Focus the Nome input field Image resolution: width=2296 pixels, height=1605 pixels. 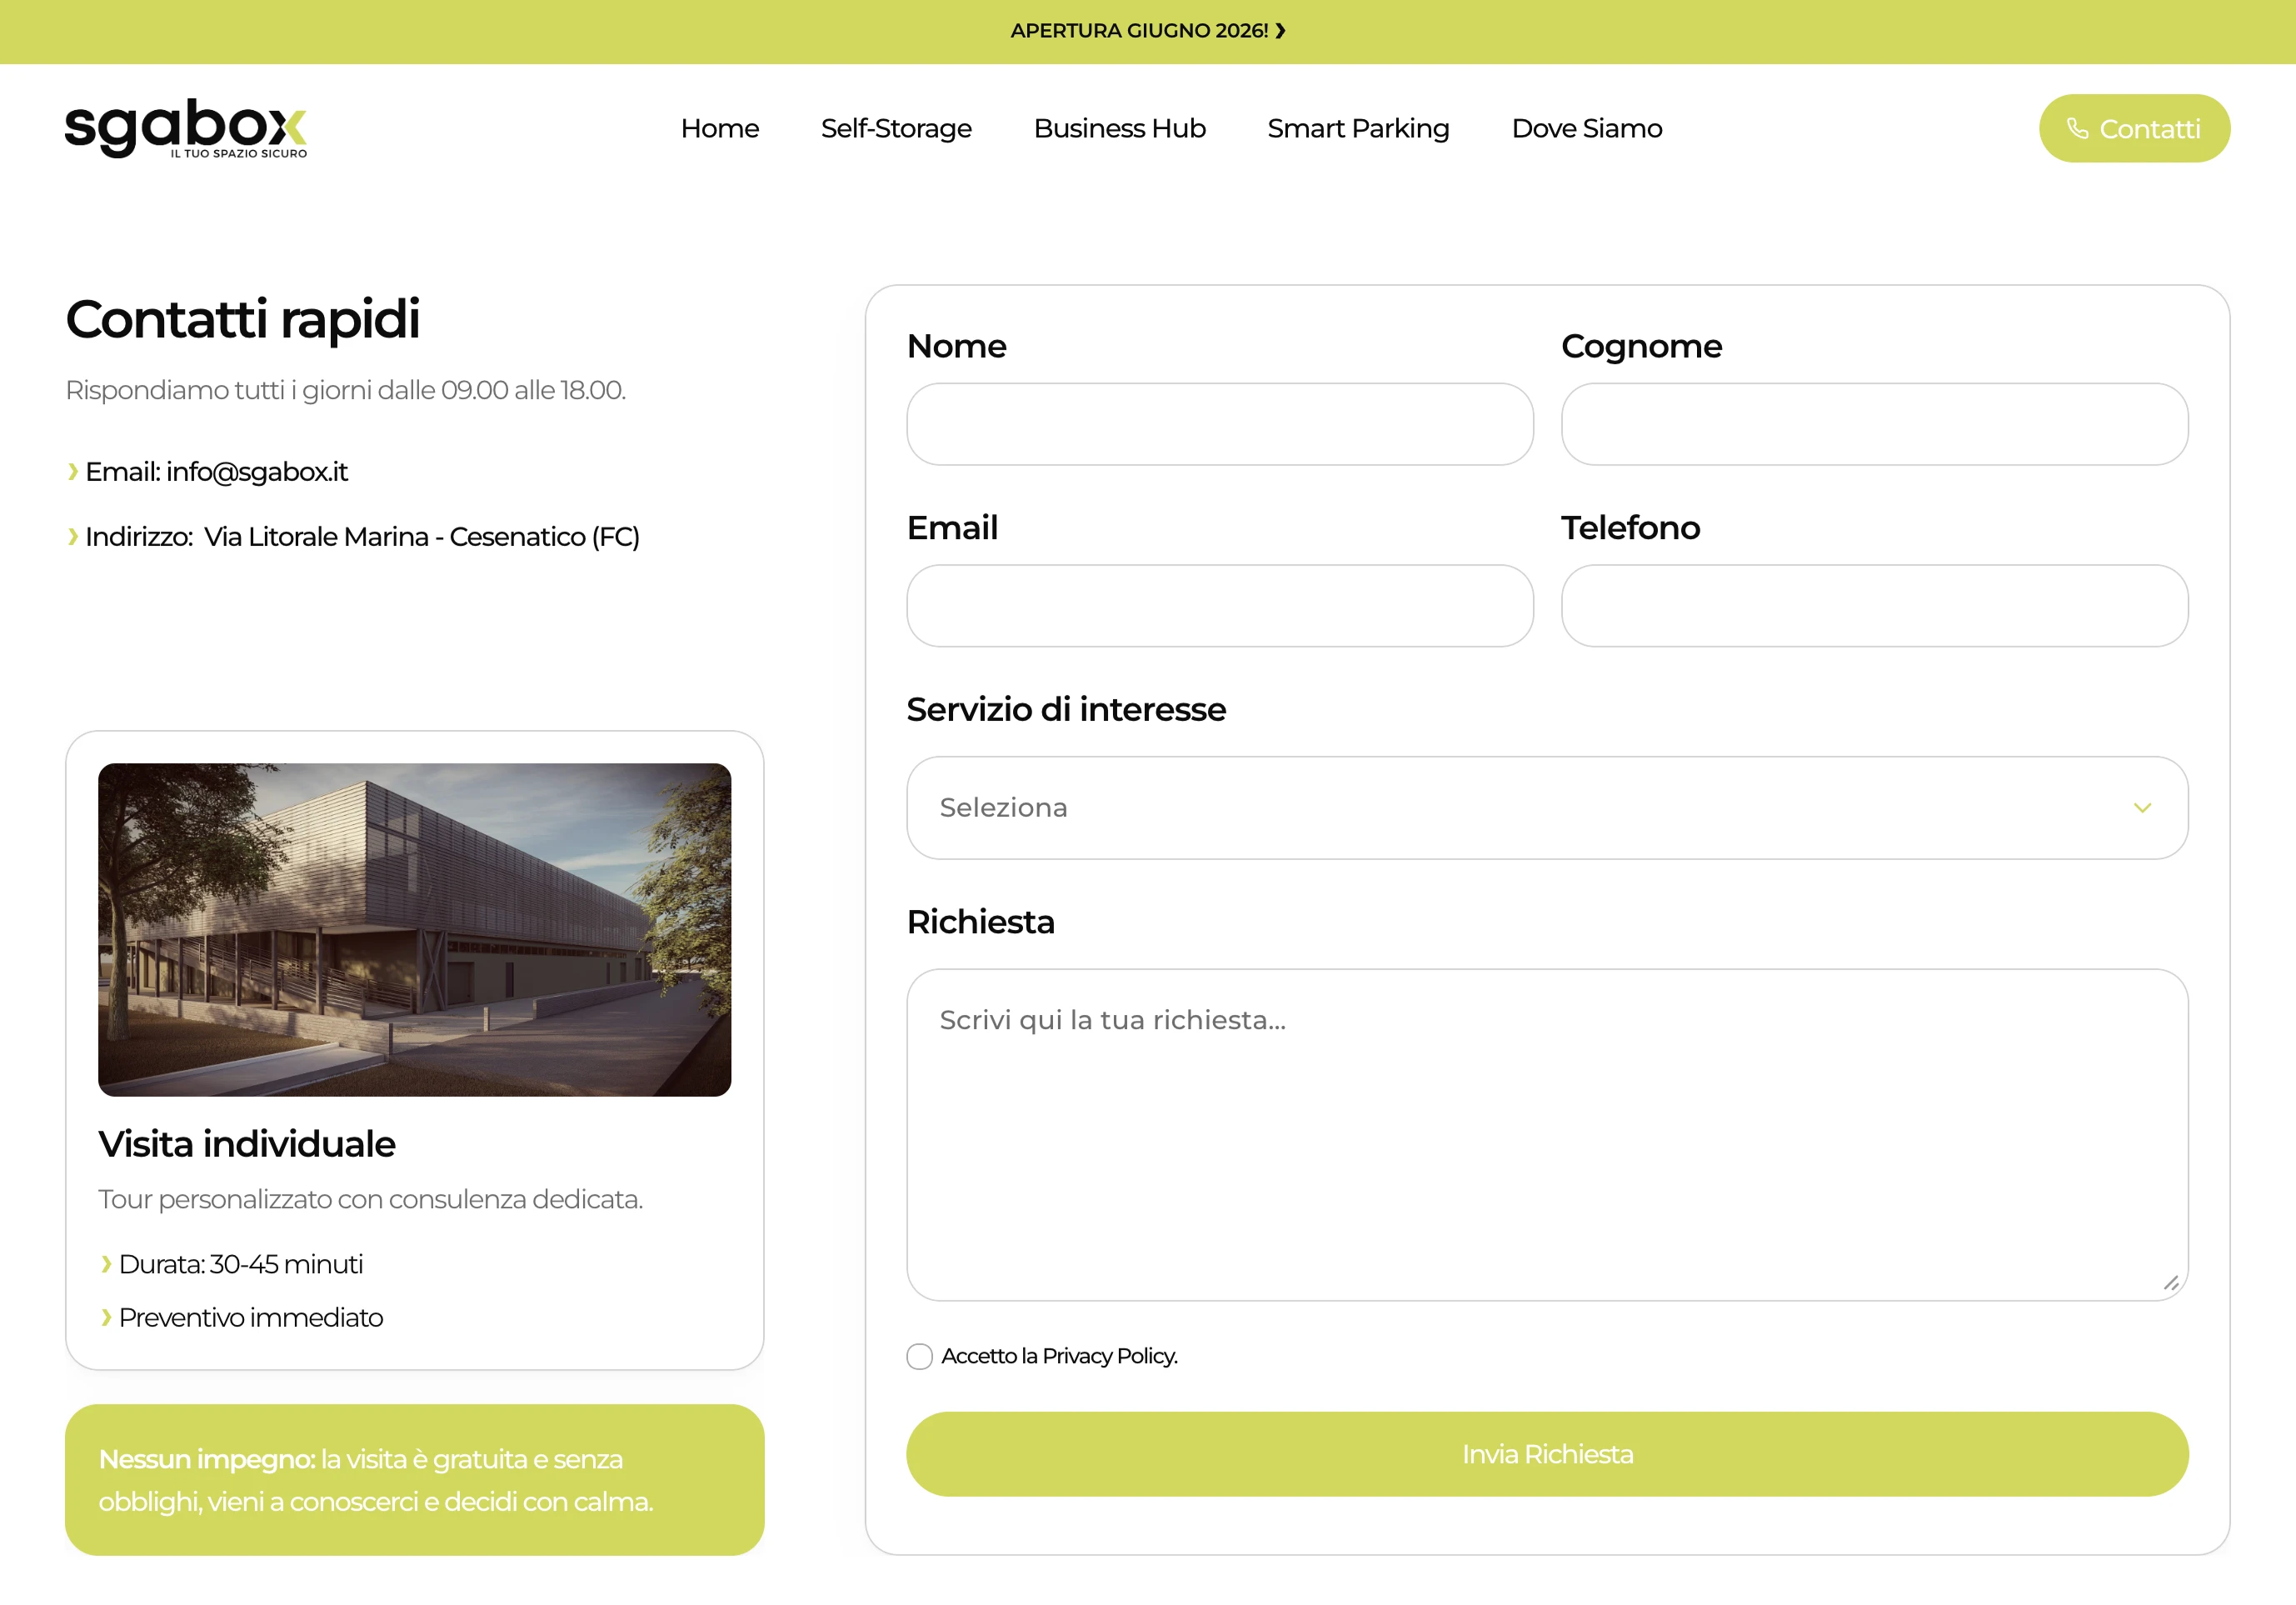(x=1219, y=424)
